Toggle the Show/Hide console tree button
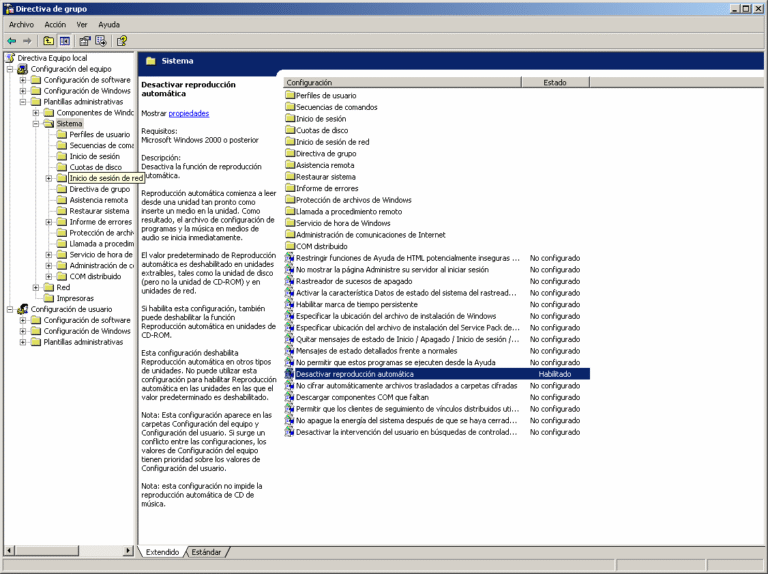 tap(65, 41)
